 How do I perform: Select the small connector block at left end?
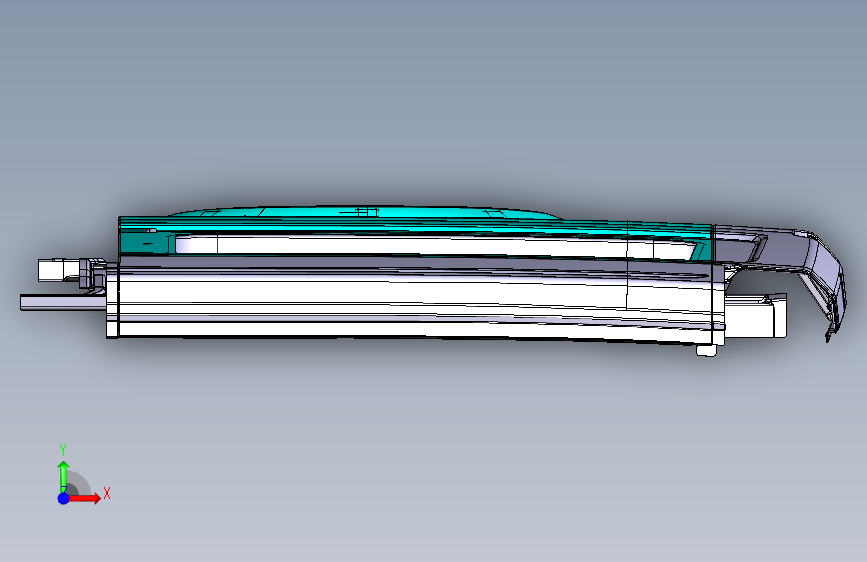tap(60, 270)
